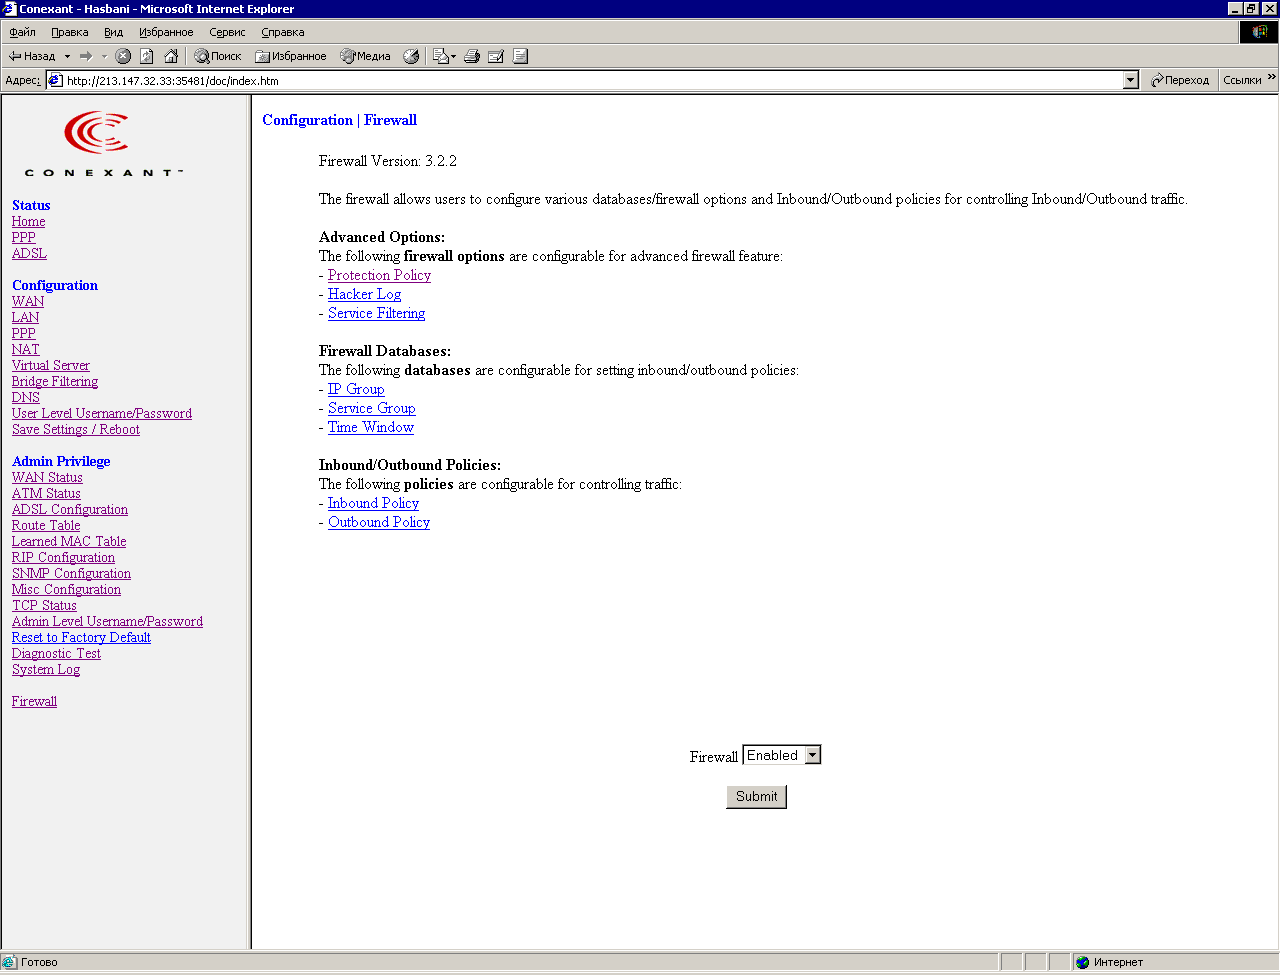Open the Service Group link
Screen dimensions: 1280x975
pos(371,408)
